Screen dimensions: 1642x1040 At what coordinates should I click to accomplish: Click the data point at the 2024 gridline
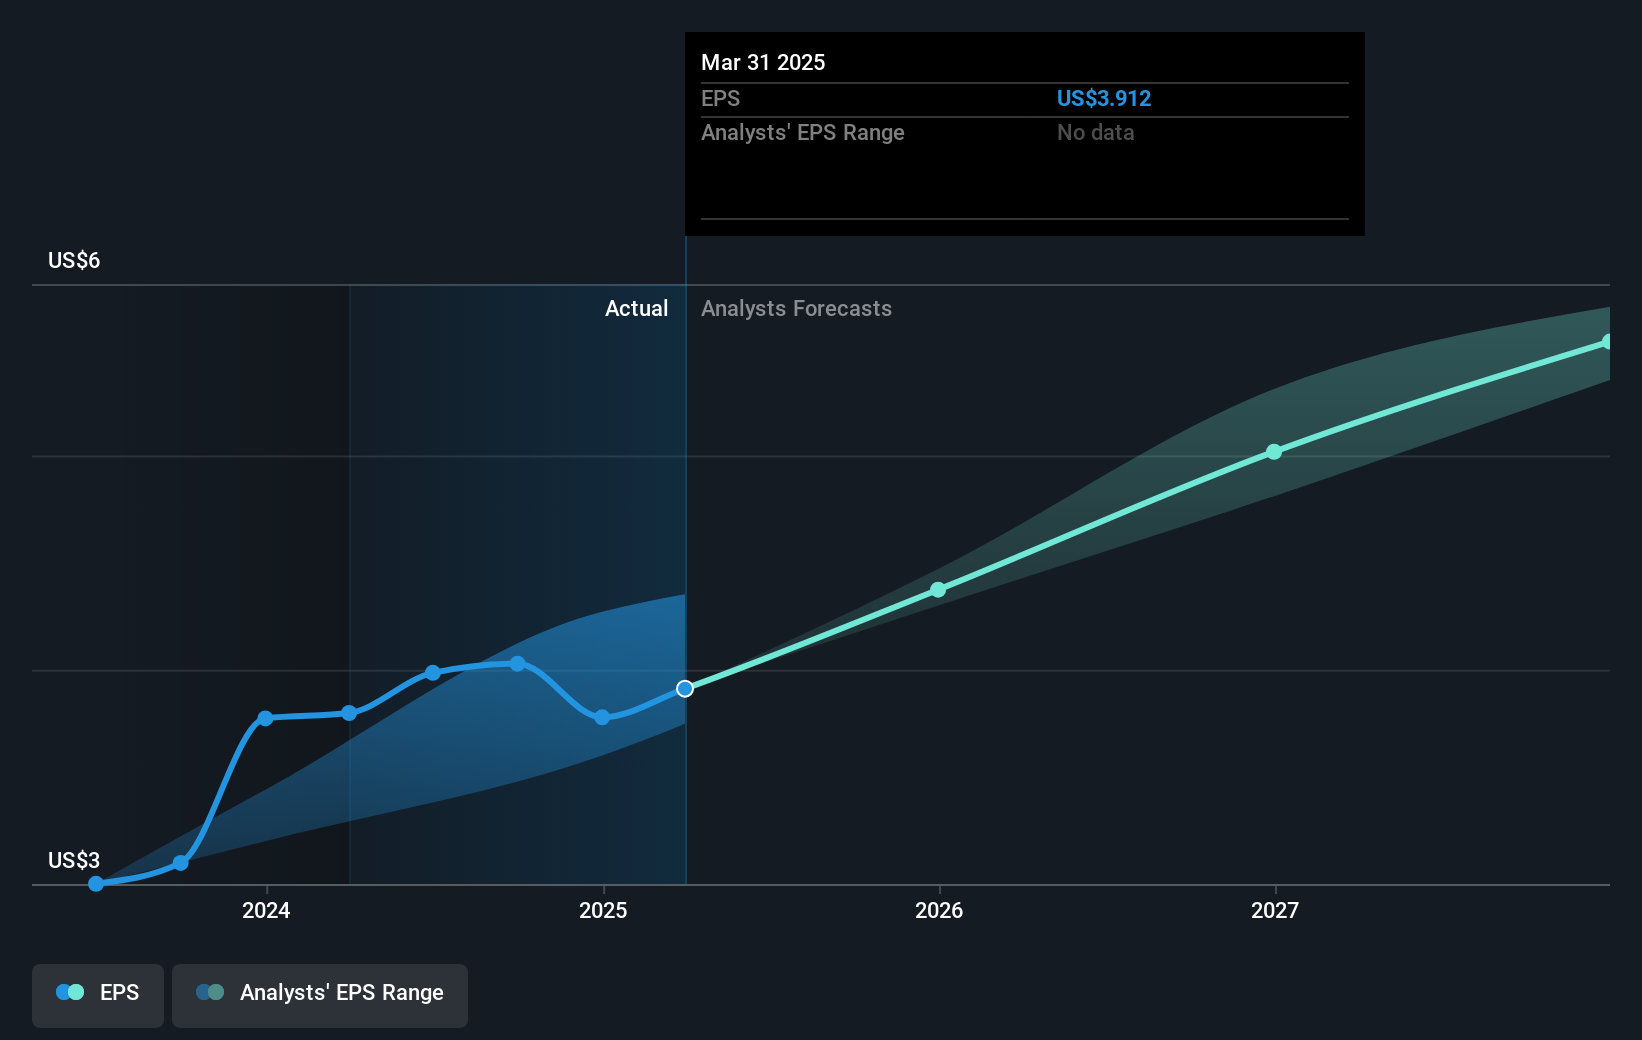coord(265,717)
